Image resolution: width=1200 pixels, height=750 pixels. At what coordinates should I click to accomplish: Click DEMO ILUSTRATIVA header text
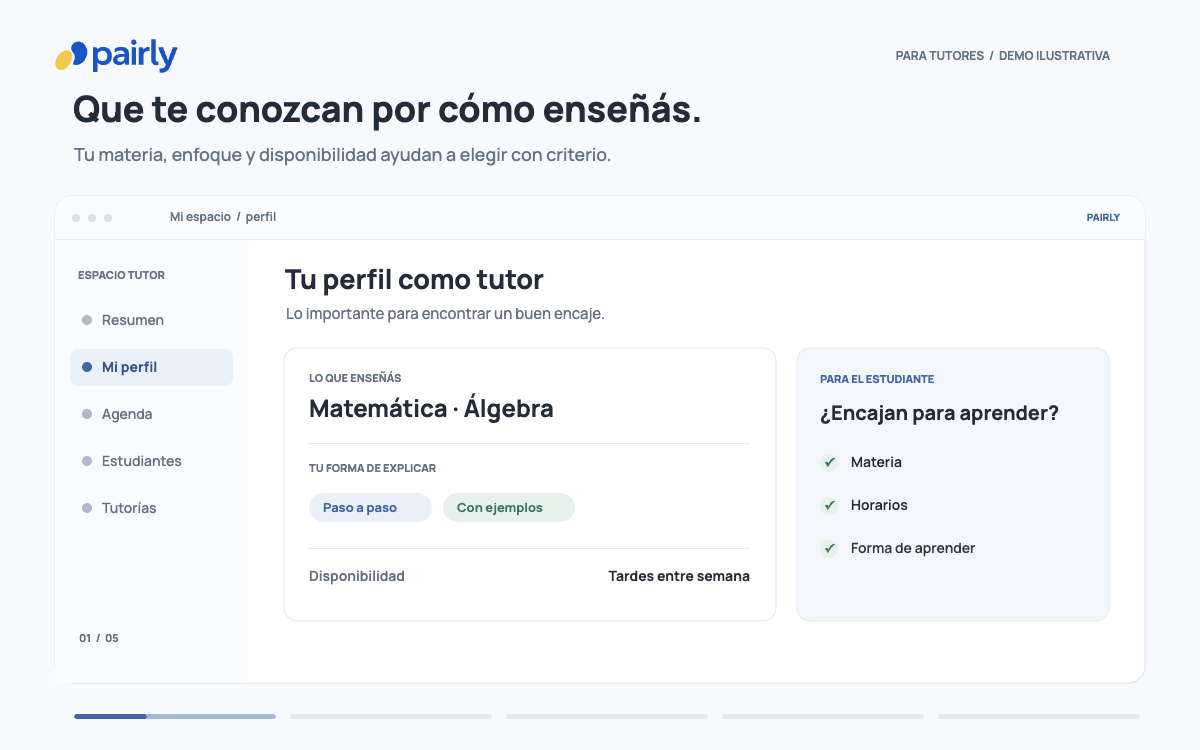pos(1054,56)
